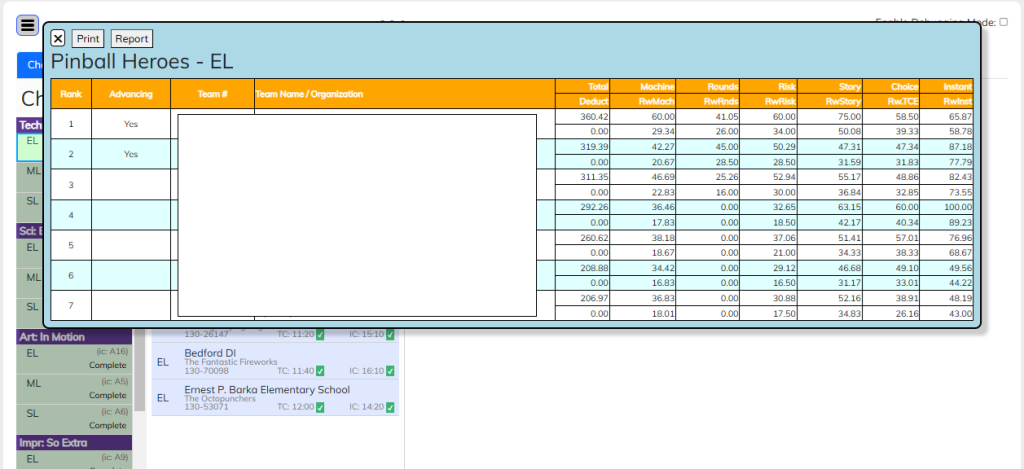Click rank 1 Advancing Yes cell
Screen dimensions: 1024x469
pos(131,123)
